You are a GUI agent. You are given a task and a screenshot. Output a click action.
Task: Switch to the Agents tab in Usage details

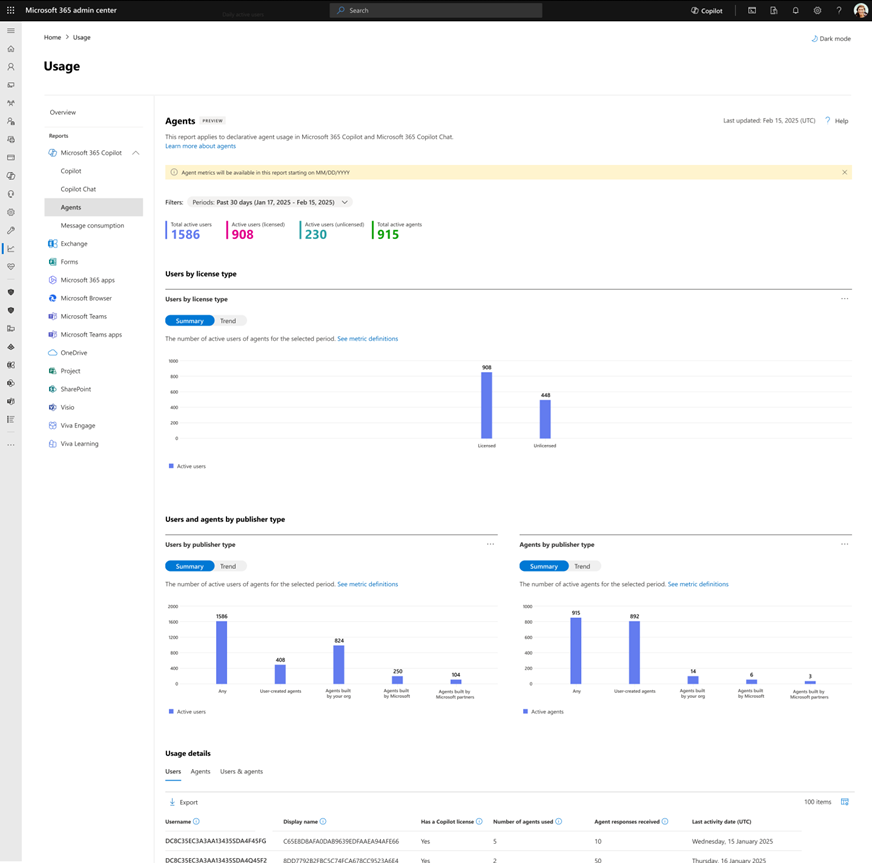pos(200,771)
